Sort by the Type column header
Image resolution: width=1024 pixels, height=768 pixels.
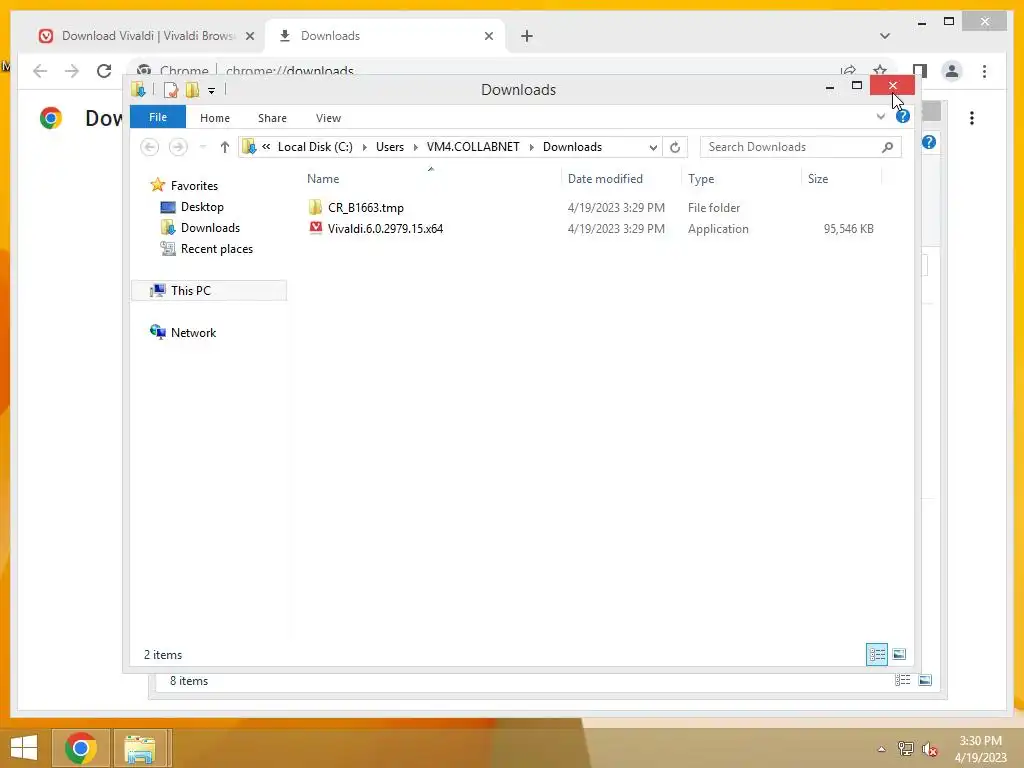click(701, 179)
